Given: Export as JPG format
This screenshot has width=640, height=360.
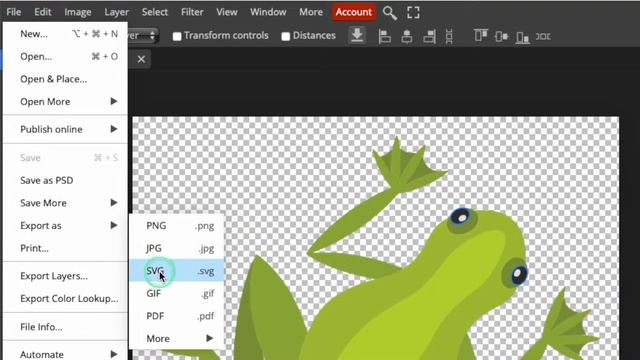Looking at the screenshot, I should tap(177, 248).
